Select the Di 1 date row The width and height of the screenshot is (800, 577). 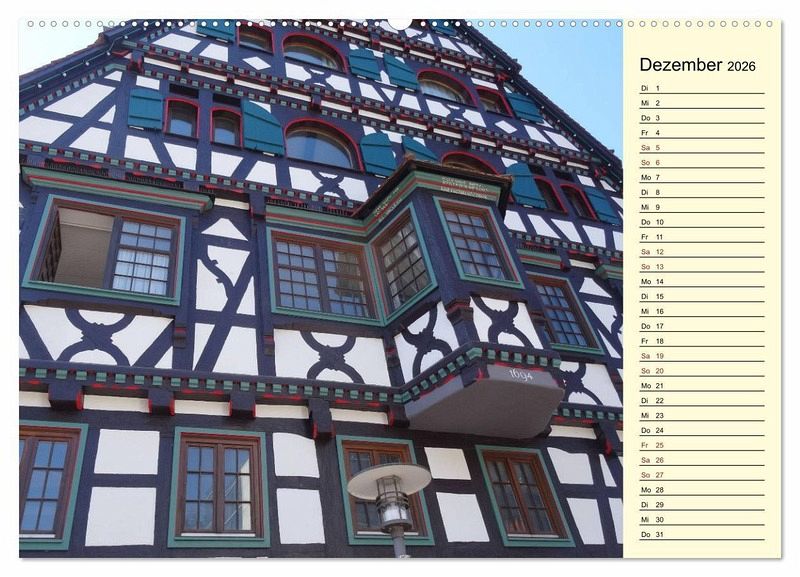pos(702,88)
